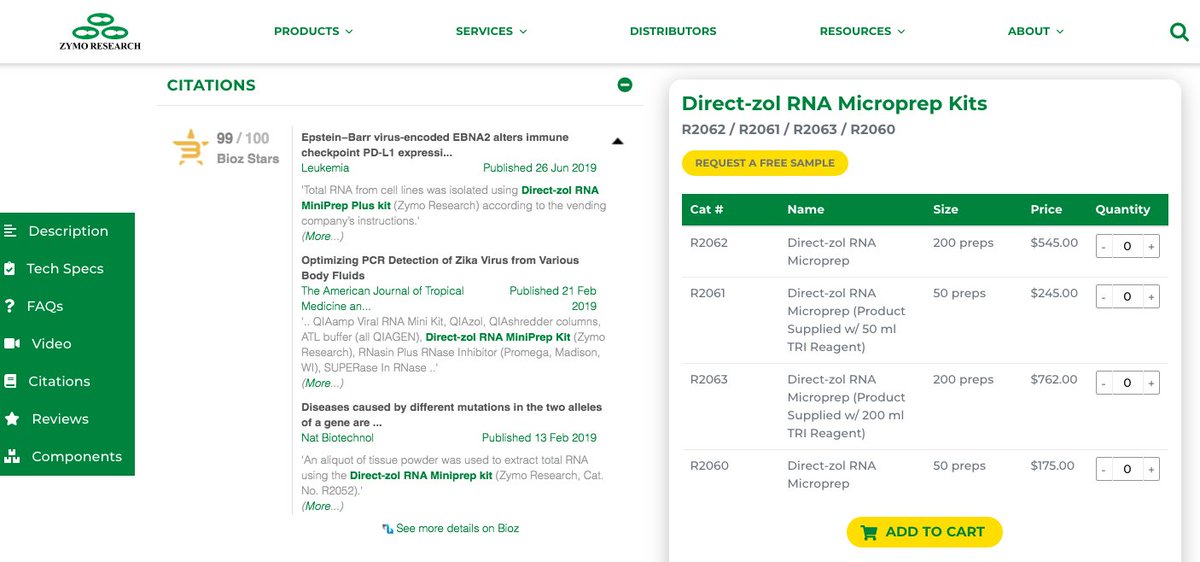Click the R2062 quantity input field
The height and width of the screenshot is (562, 1200).
[1128, 246]
